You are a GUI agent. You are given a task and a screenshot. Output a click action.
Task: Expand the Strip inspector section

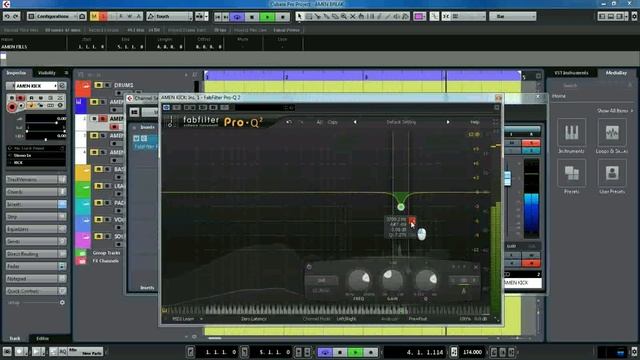point(36,216)
